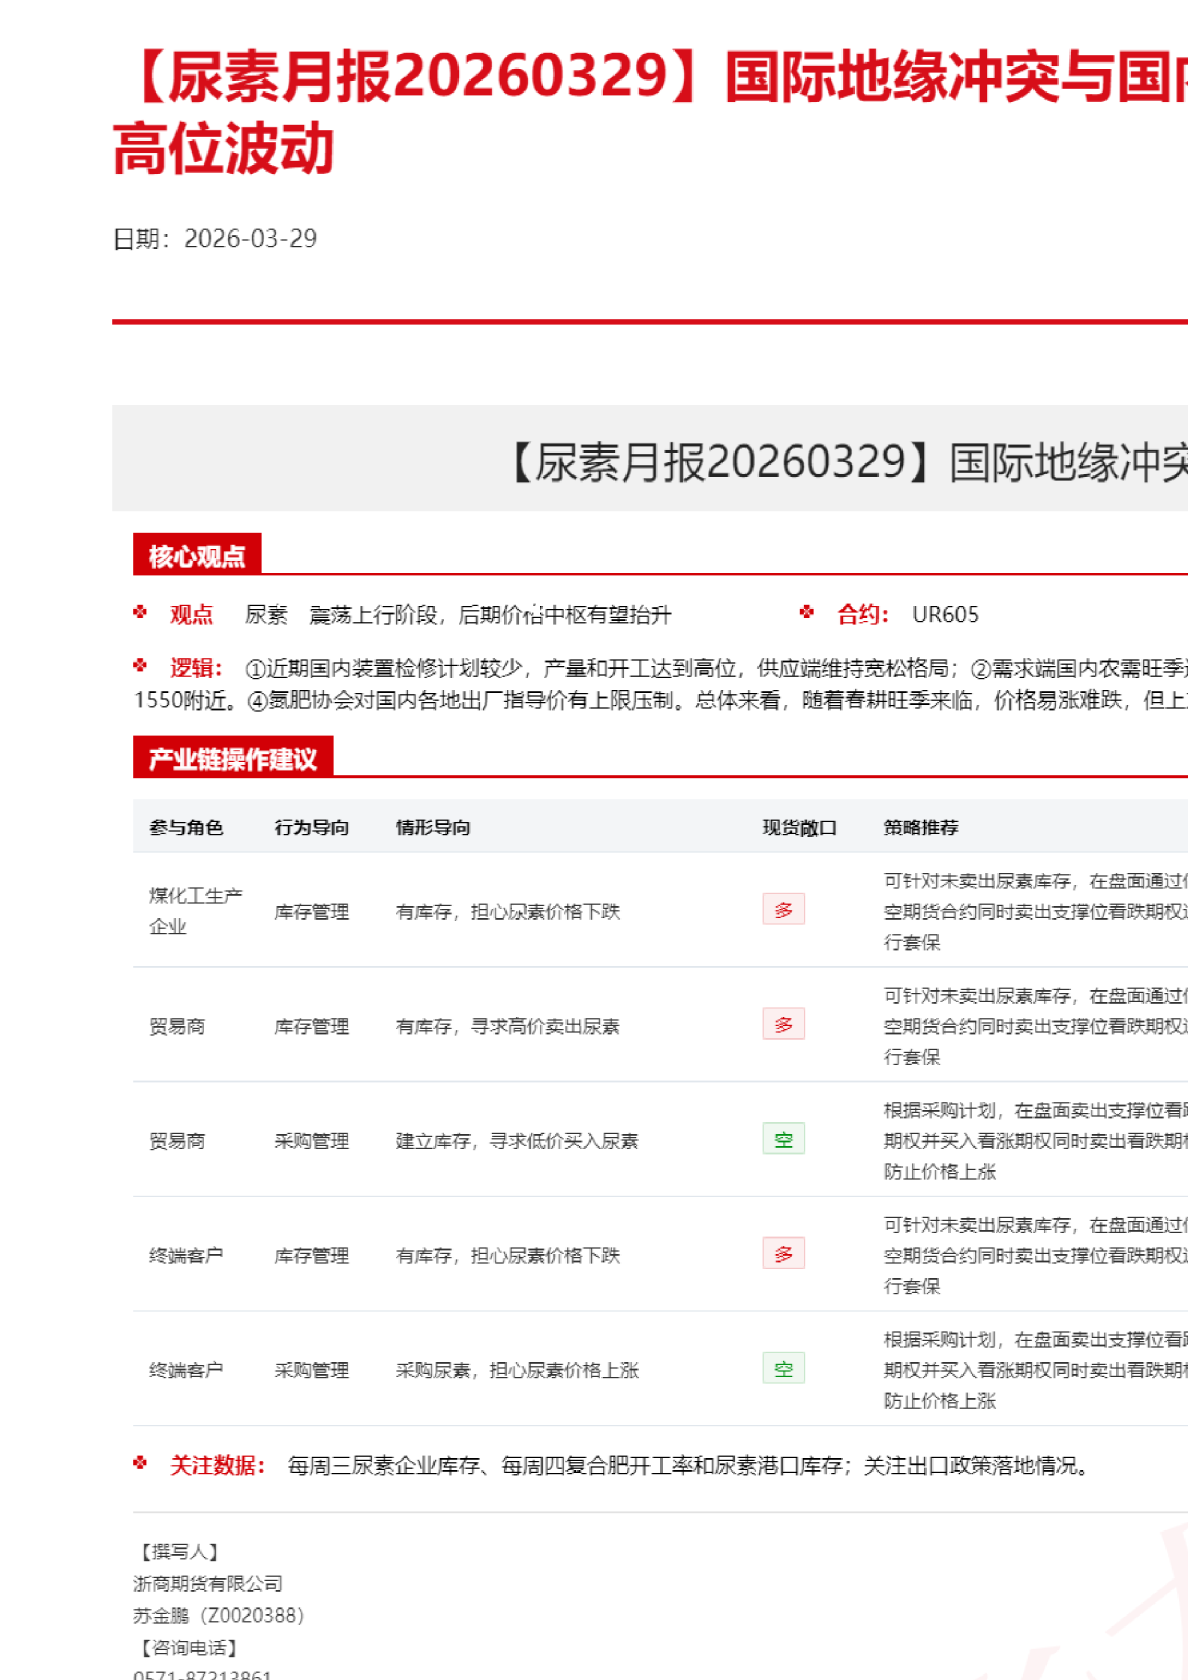Click the red bullet icon beside 关注数据
Screen dimensions: 1188x1680
pyautogui.click(x=140, y=1463)
